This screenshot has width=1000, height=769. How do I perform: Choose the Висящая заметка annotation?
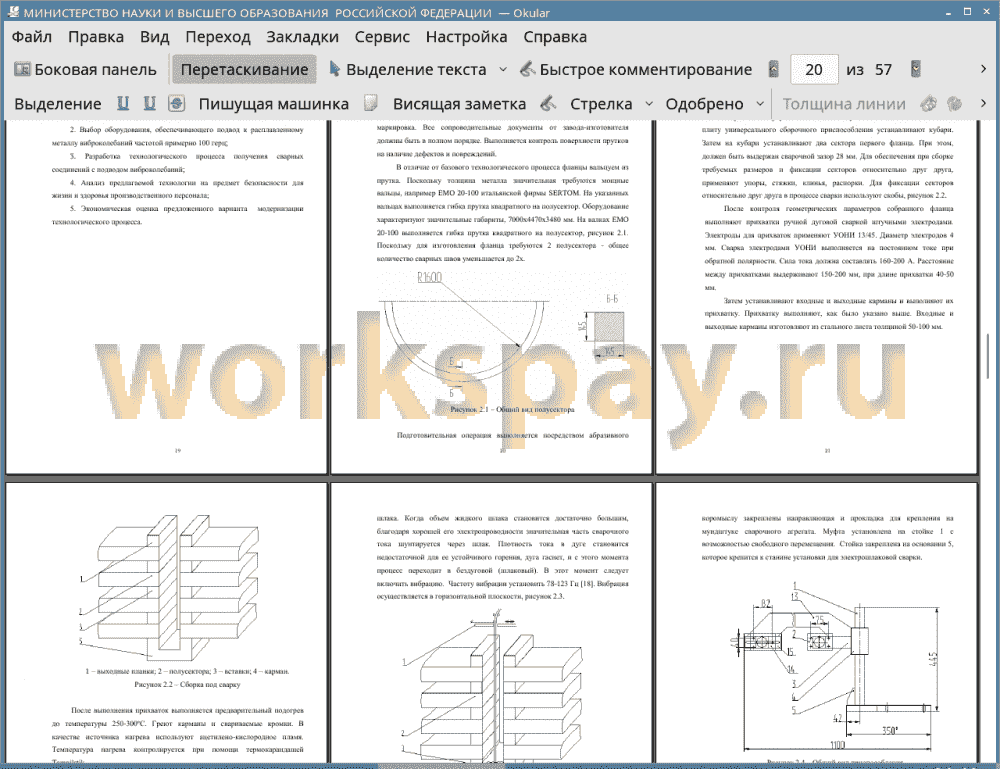[x=459, y=104]
